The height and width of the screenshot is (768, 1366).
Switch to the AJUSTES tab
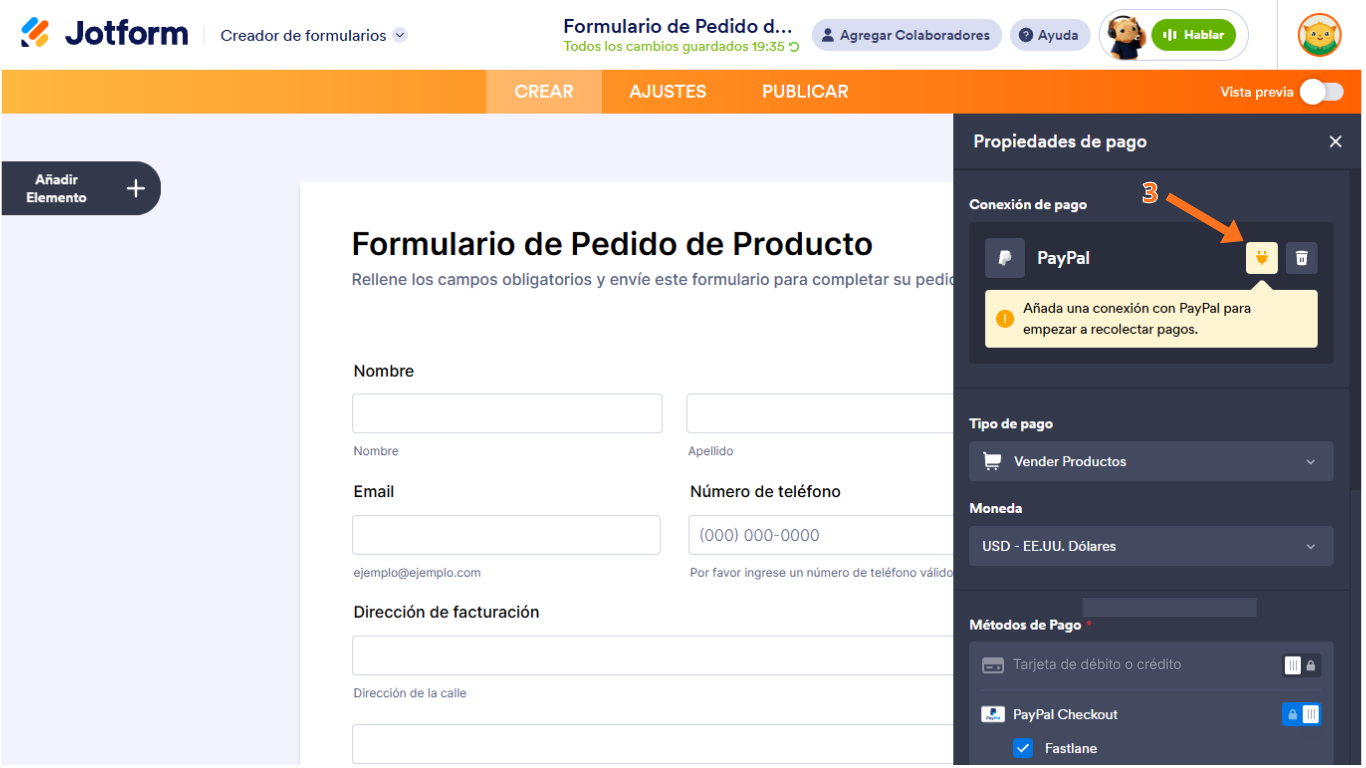pyautogui.click(x=668, y=91)
